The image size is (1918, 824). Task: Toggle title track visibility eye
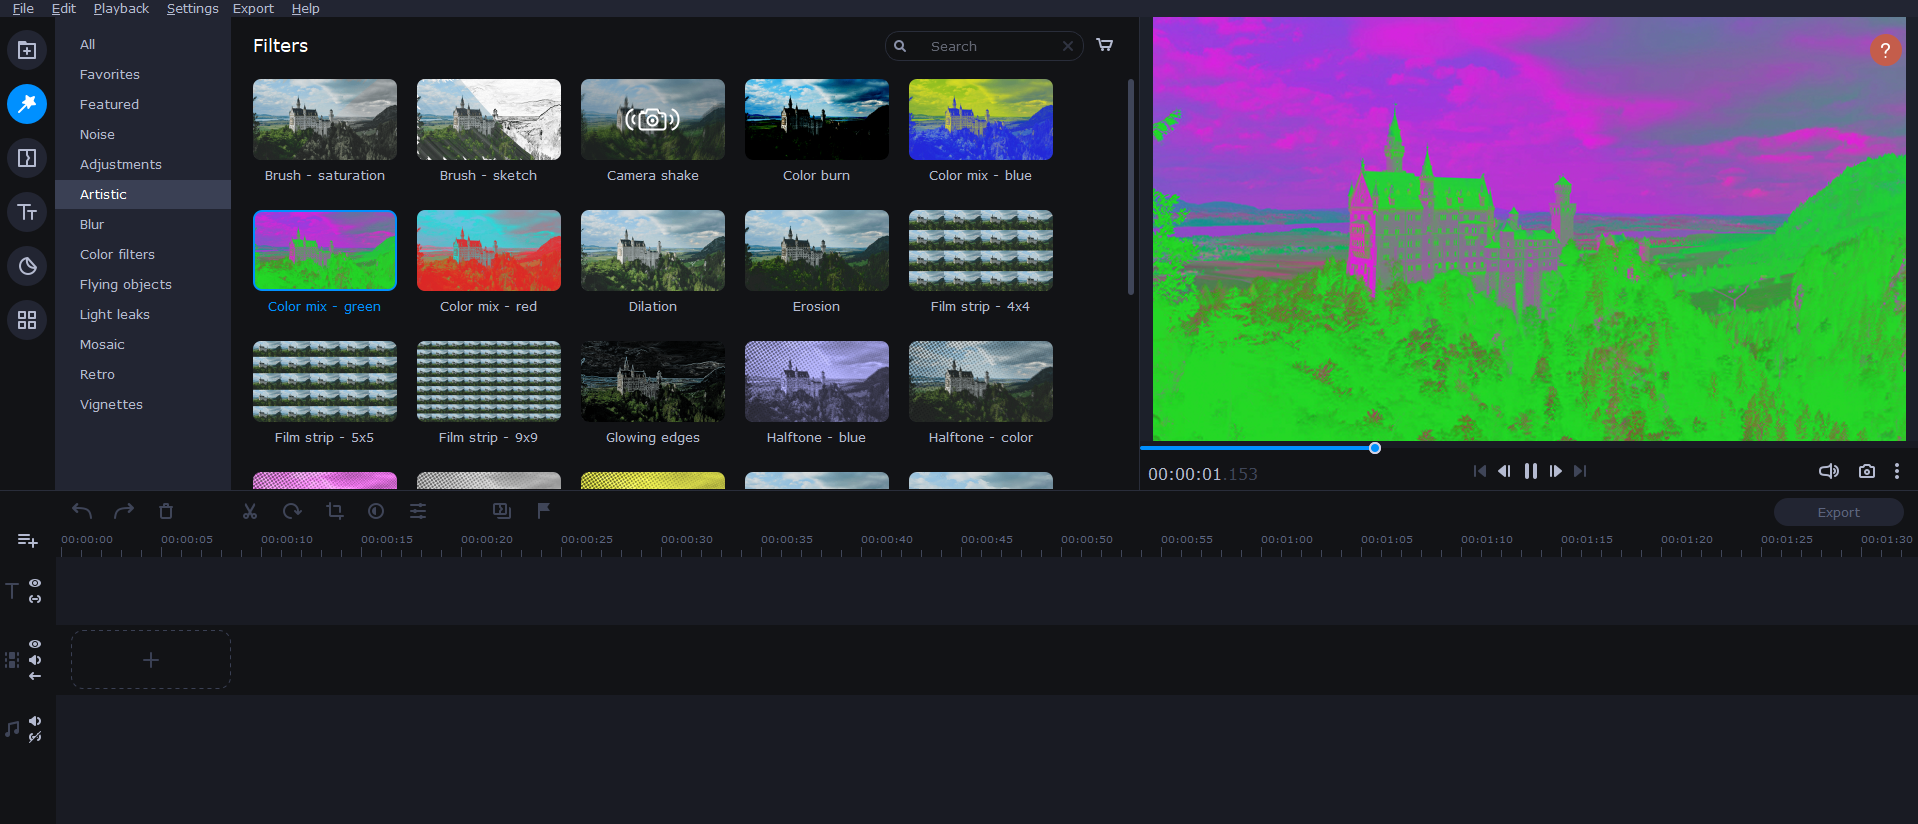35,583
